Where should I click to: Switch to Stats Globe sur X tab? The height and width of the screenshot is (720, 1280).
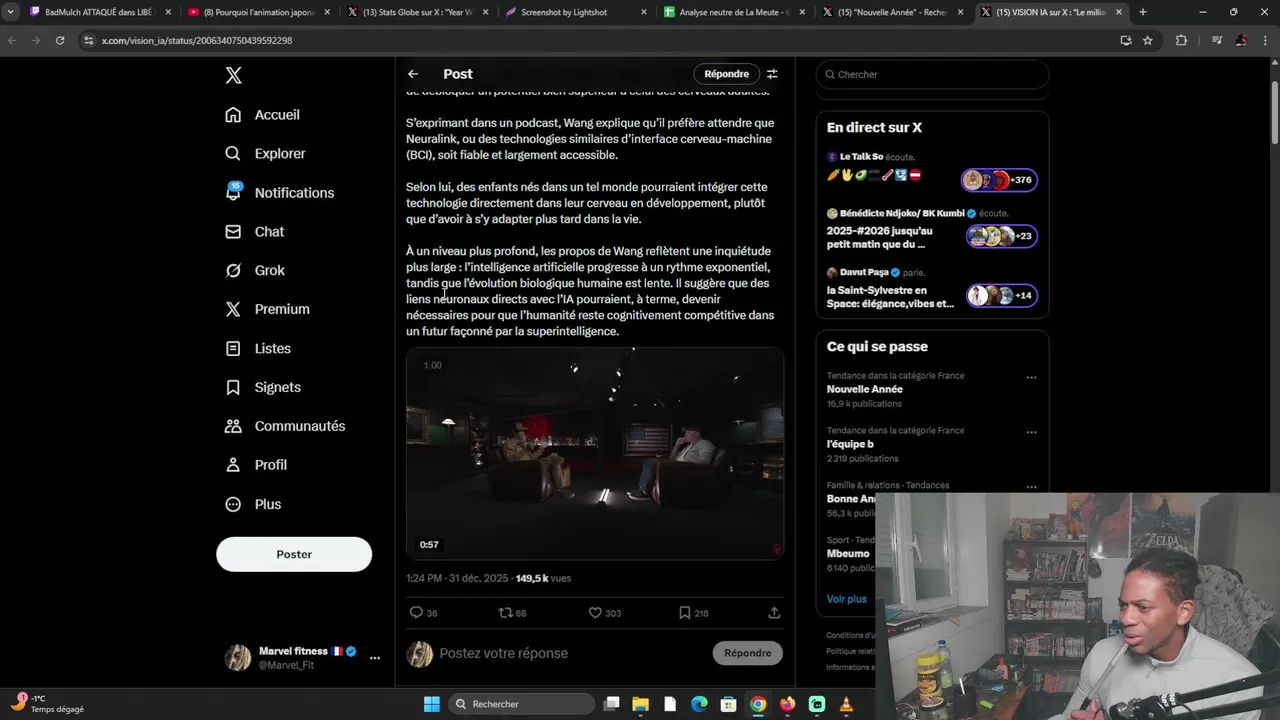(x=417, y=12)
